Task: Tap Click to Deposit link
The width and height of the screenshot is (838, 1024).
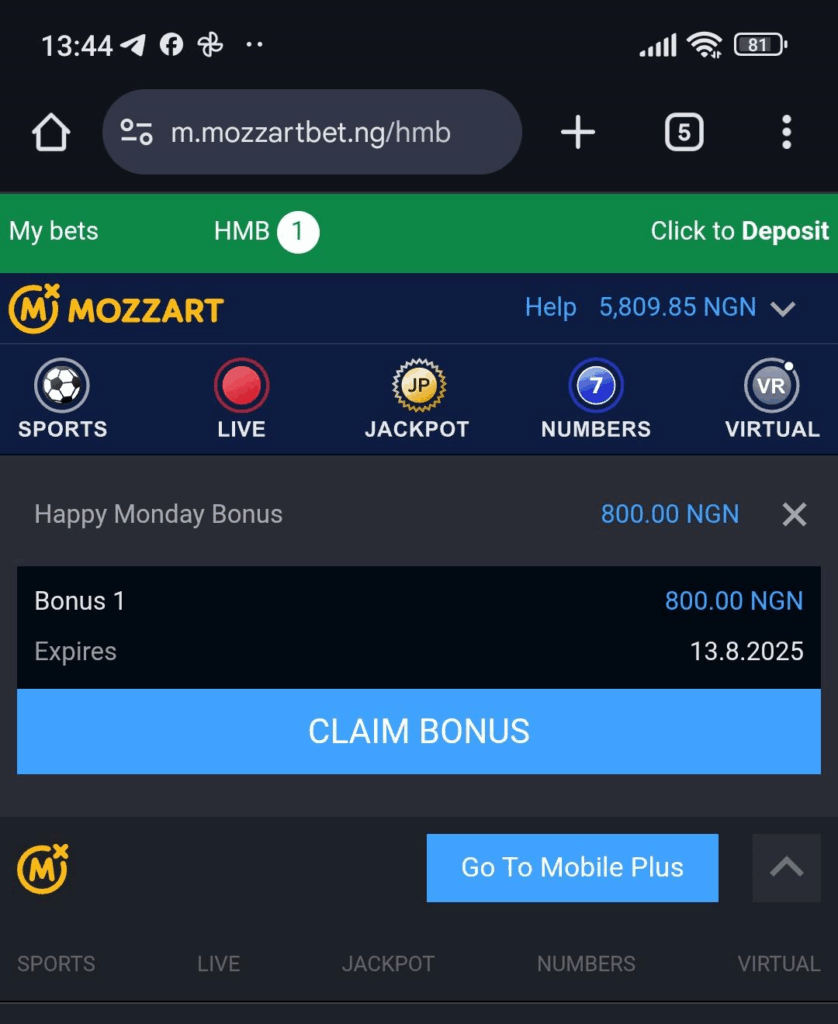Action: (739, 231)
